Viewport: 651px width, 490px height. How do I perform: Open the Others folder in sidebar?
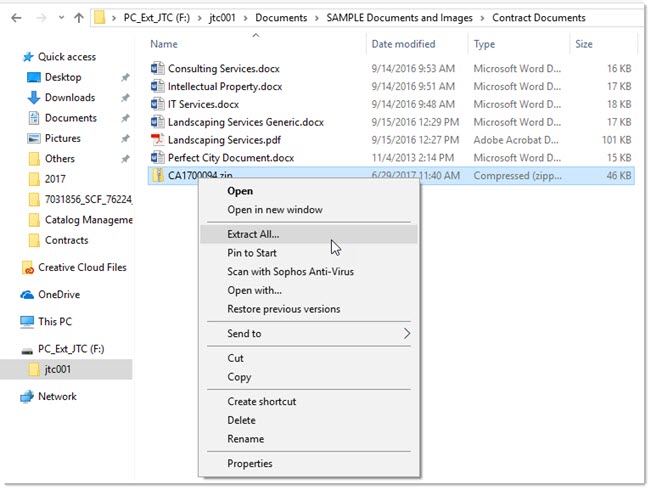pyautogui.click(x=59, y=159)
